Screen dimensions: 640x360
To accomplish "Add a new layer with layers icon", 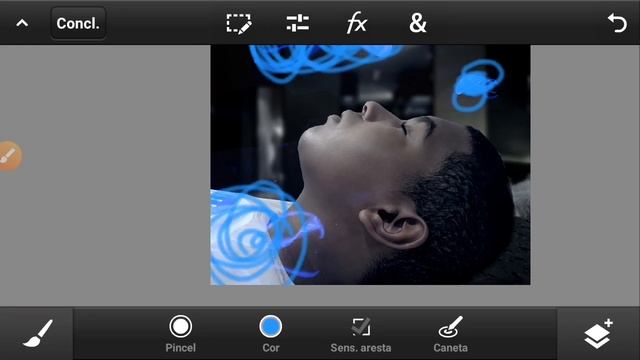I will tap(598, 333).
